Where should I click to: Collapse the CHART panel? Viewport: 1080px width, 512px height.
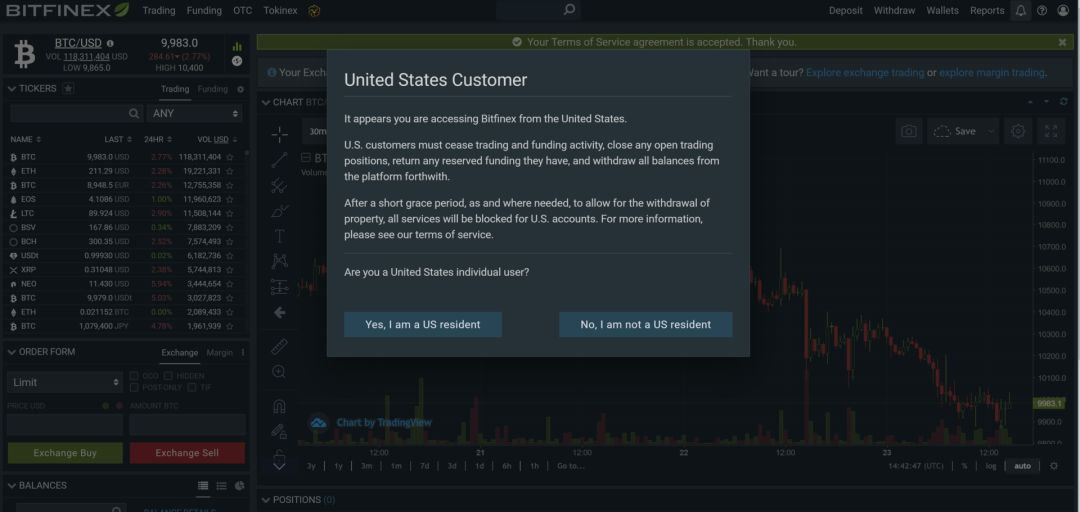pos(266,103)
